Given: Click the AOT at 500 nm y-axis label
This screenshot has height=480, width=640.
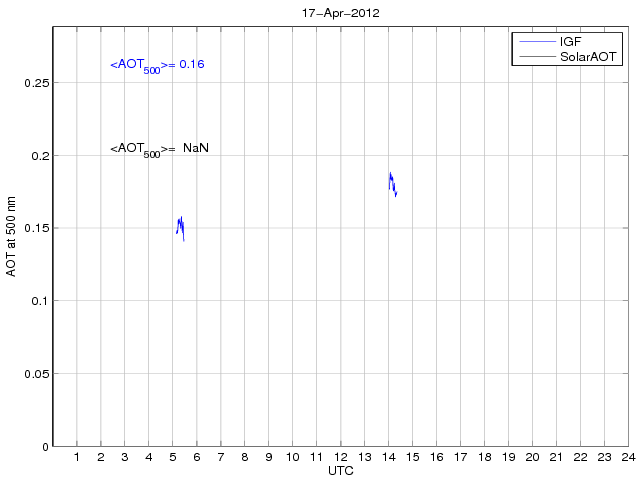Looking at the screenshot, I should pyautogui.click(x=11, y=236).
